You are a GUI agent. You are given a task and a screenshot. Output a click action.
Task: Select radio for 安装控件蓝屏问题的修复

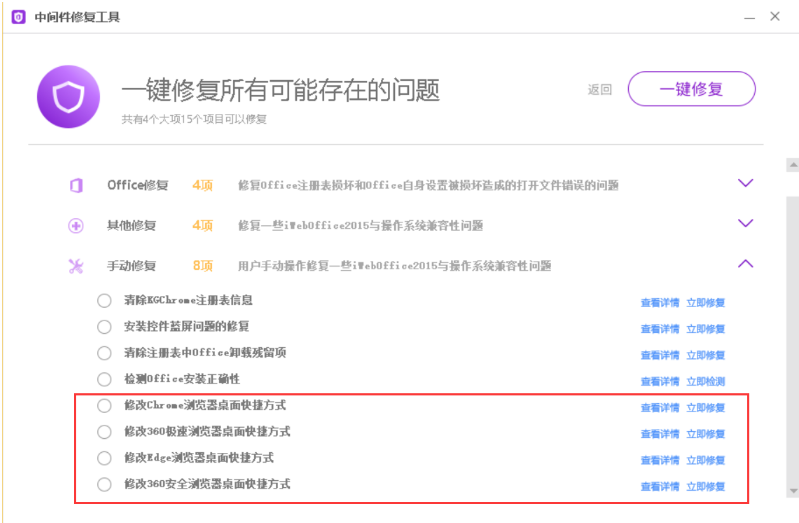coord(104,327)
